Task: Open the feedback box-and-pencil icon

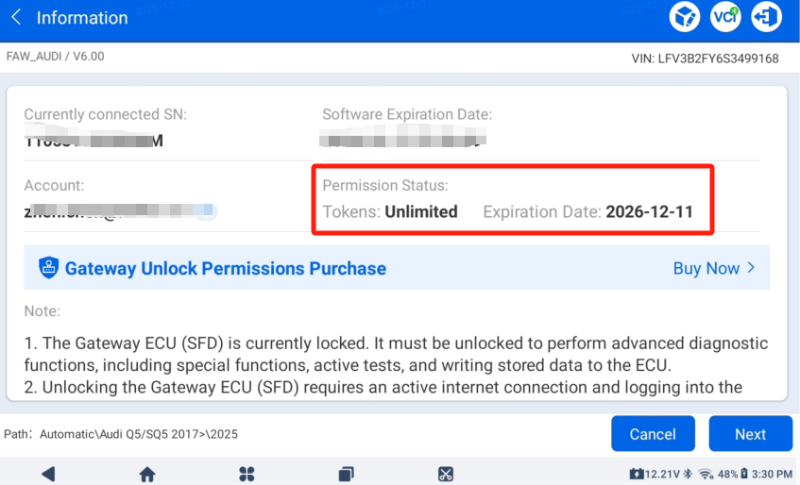Action: [685, 17]
